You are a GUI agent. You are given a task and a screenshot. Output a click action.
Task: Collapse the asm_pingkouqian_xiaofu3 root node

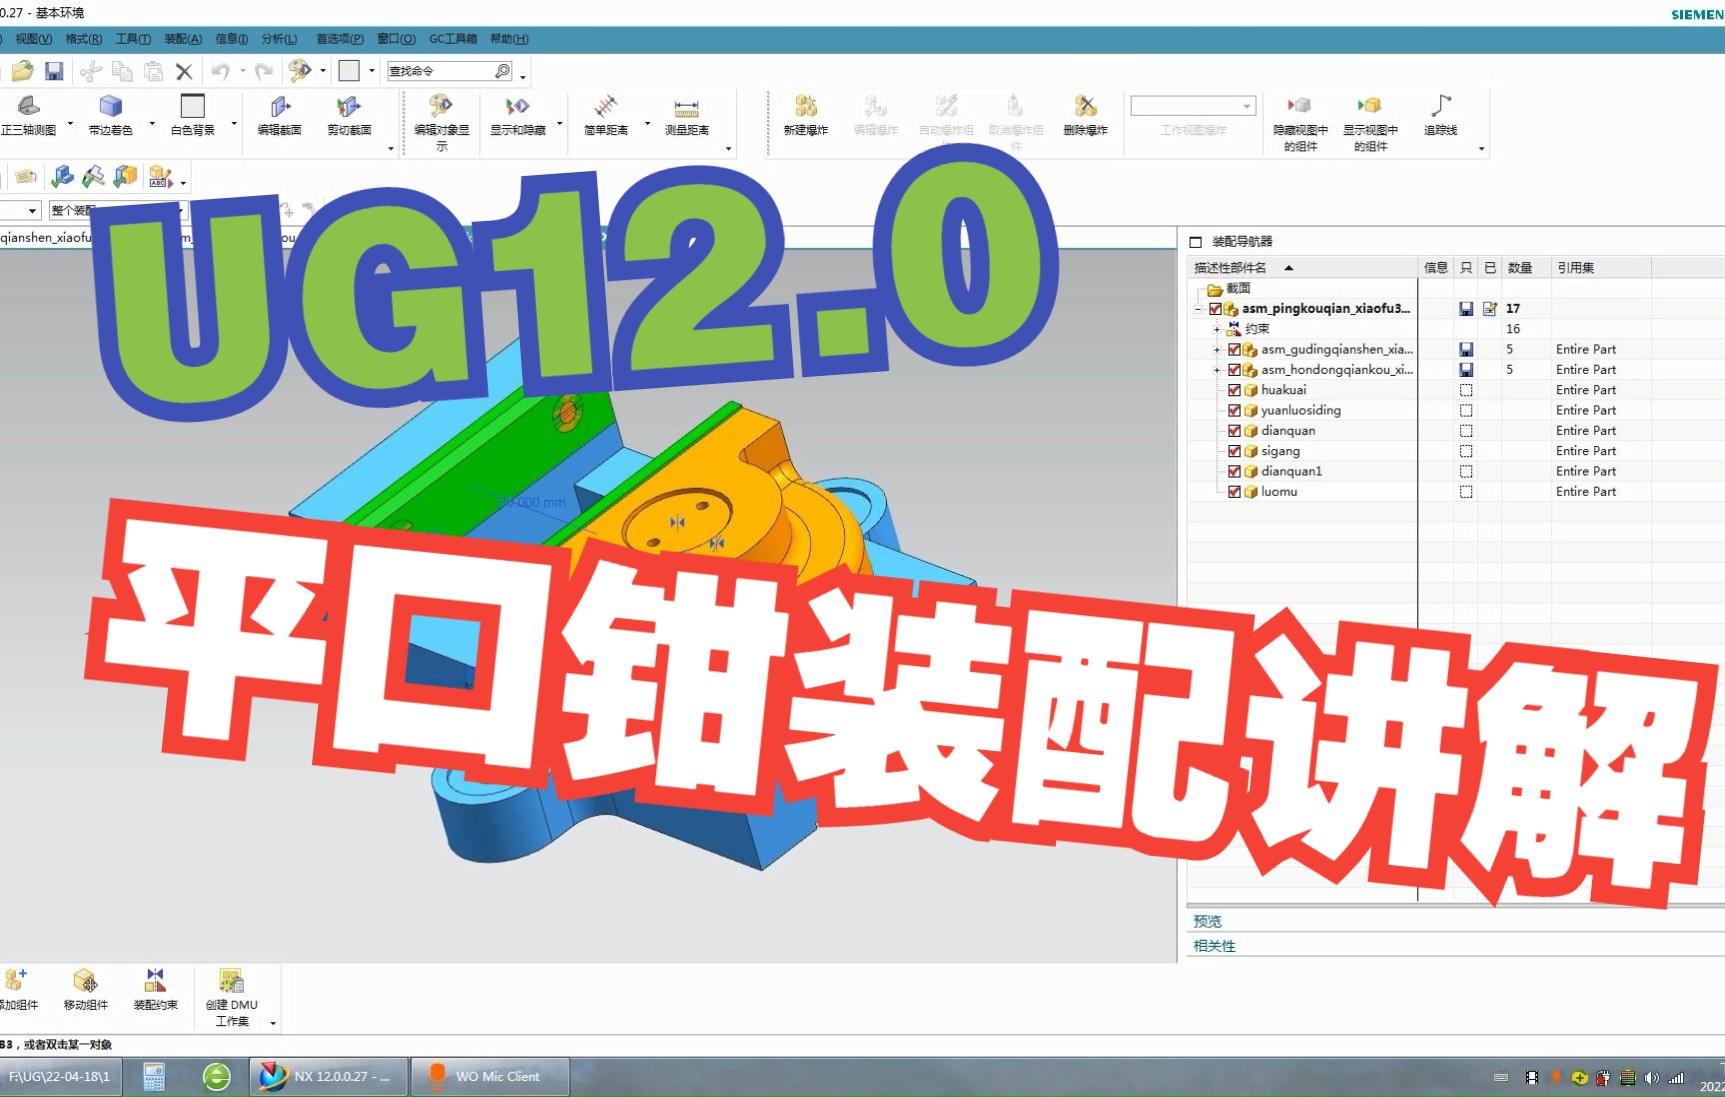(1198, 309)
